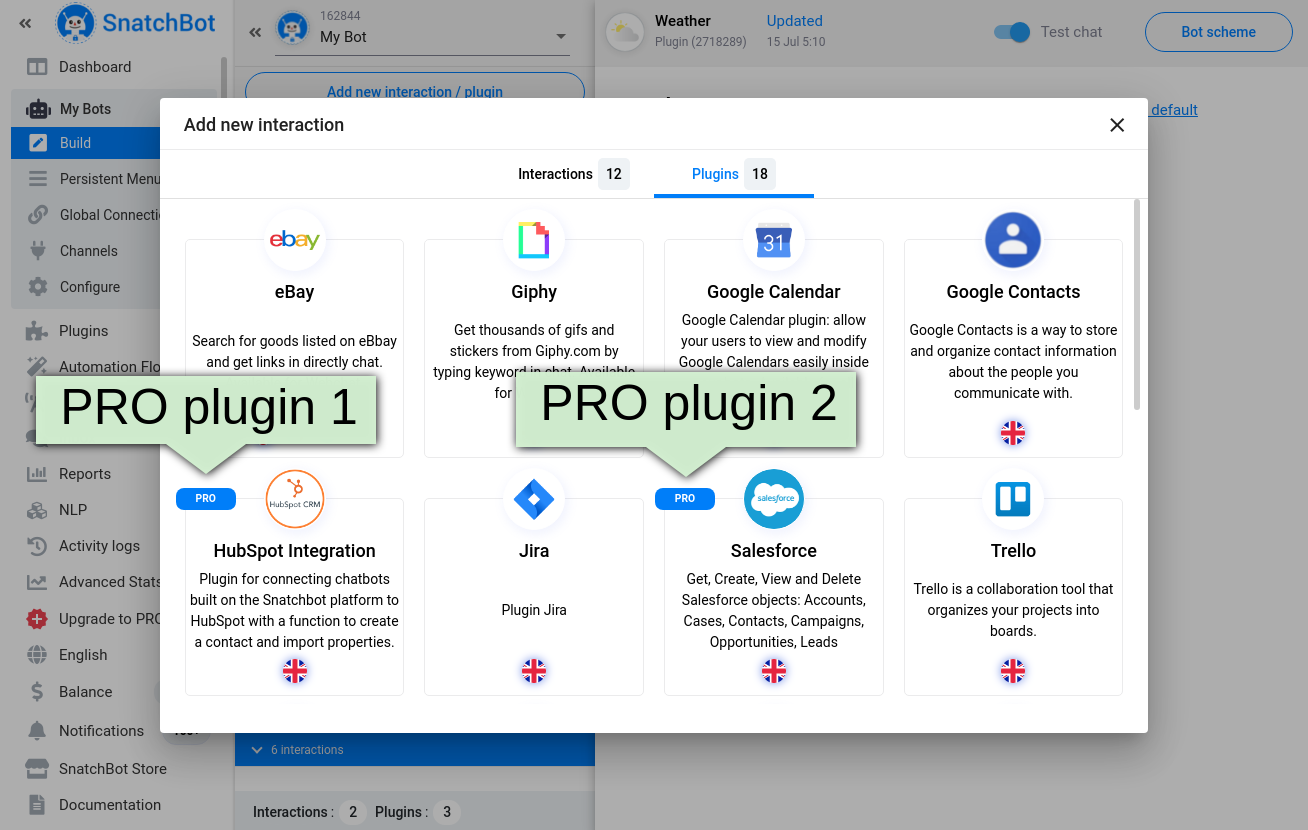Image resolution: width=1308 pixels, height=830 pixels.
Task: Click the NLP icon in sidebar
Action: (37, 510)
